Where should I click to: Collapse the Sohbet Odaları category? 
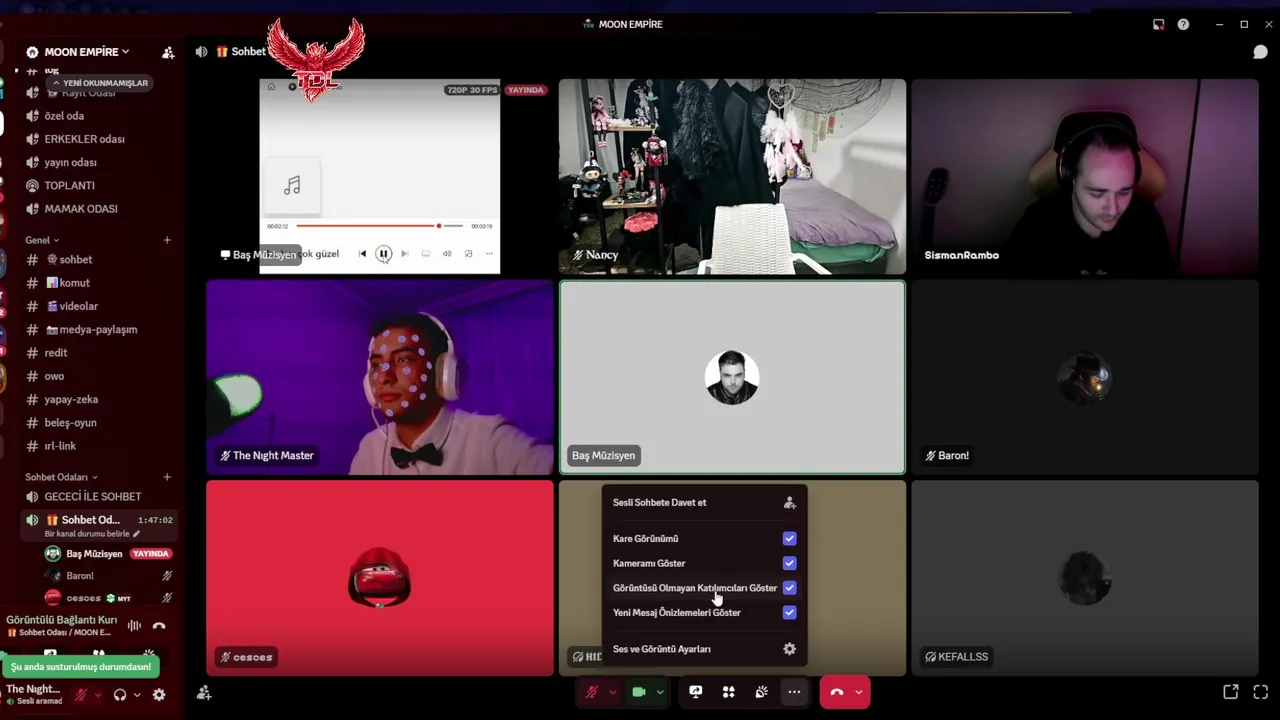point(61,477)
